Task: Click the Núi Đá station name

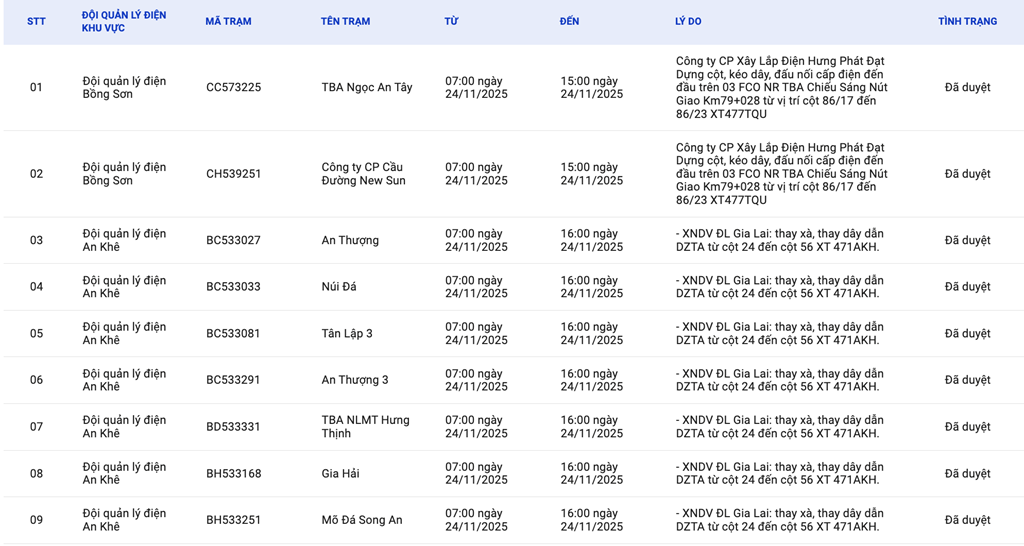Action: (x=339, y=287)
